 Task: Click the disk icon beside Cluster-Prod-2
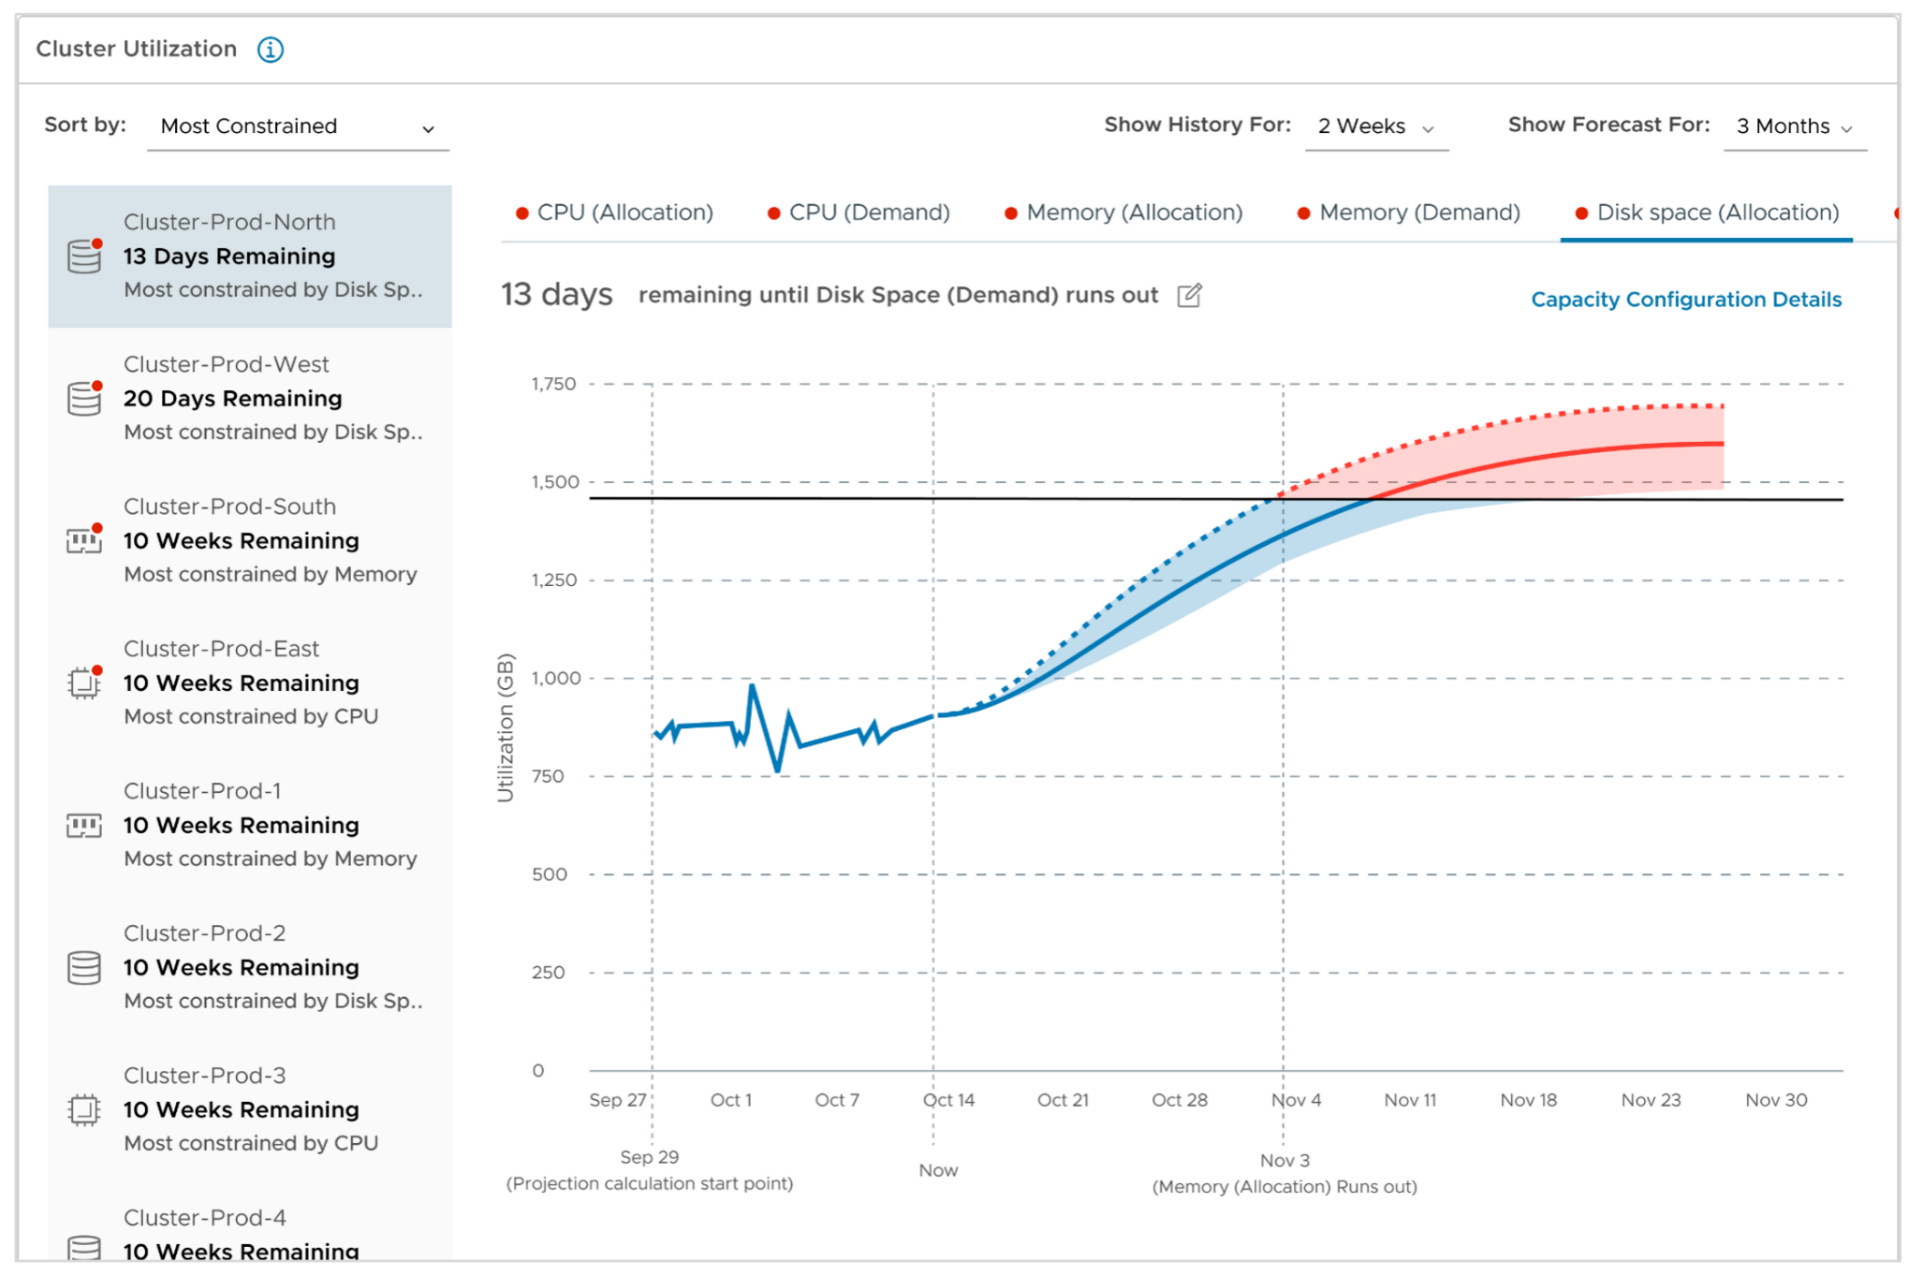[84, 967]
